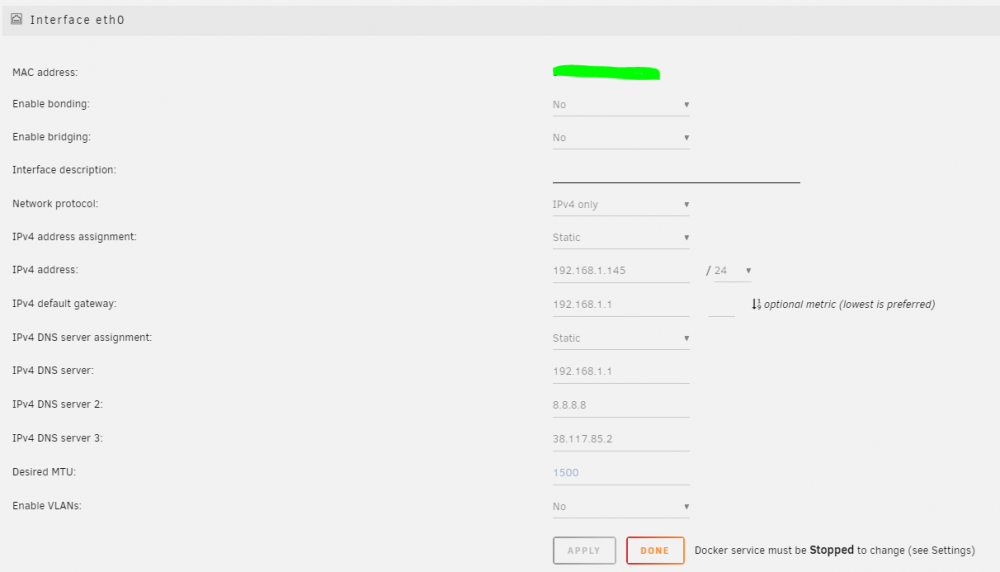Click the metric sort arrows icon
The image size is (1000, 572).
756,304
